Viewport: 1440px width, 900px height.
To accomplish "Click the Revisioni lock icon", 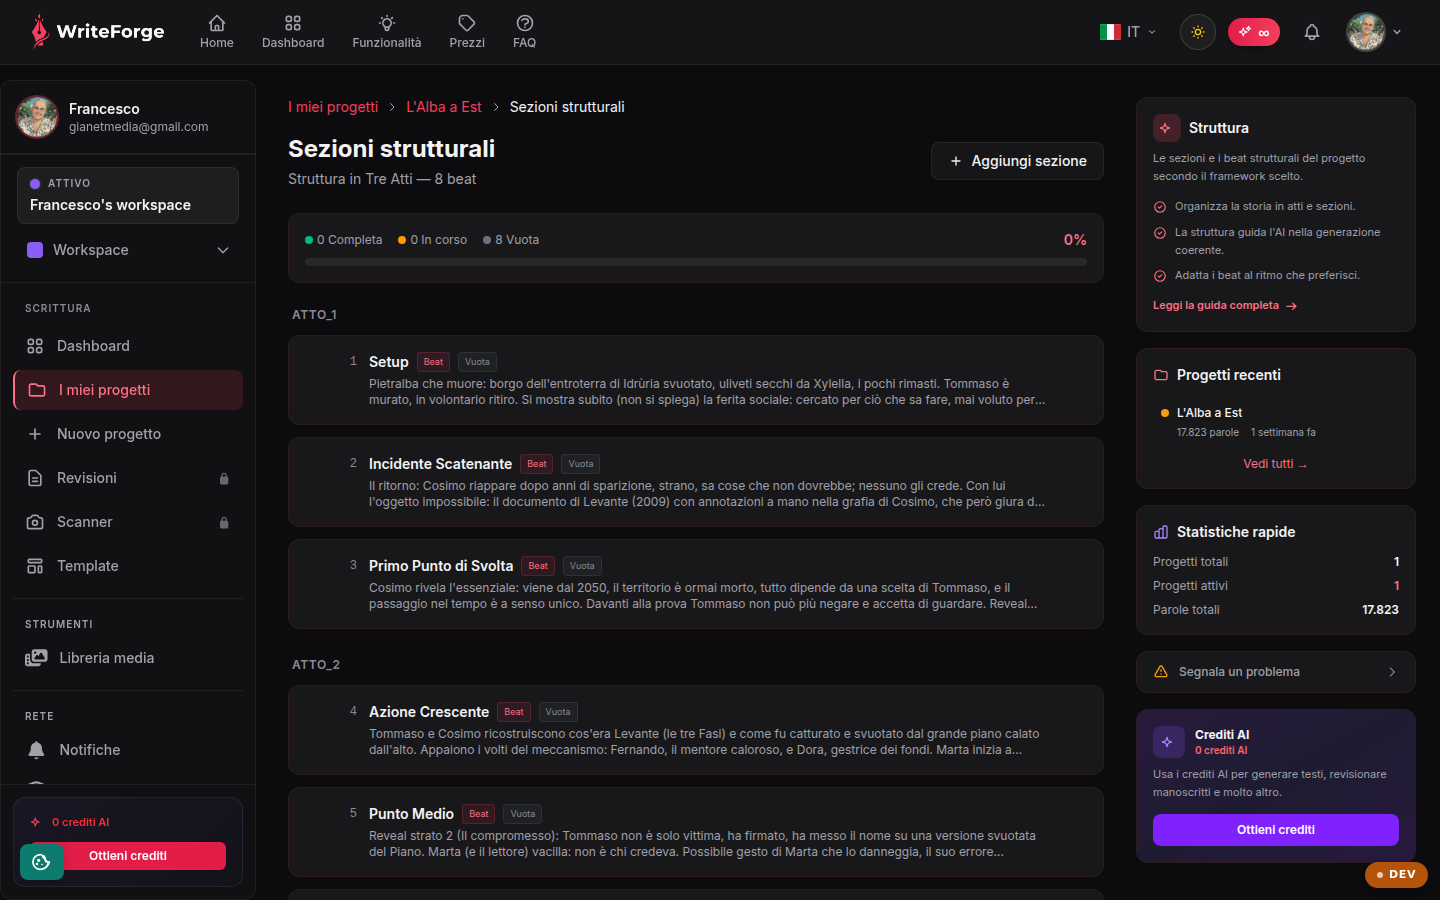I will [x=224, y=479].
